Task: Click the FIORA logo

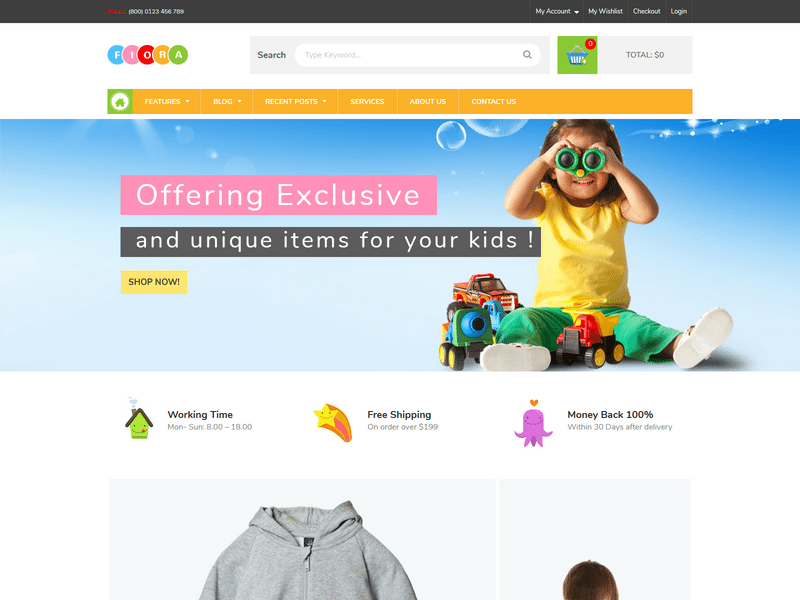Action: [x=147, y=55]
